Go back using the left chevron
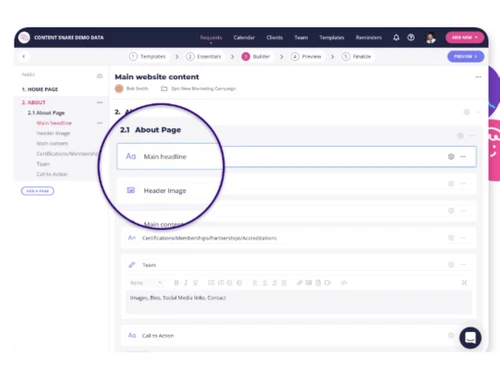 [24, 56]
